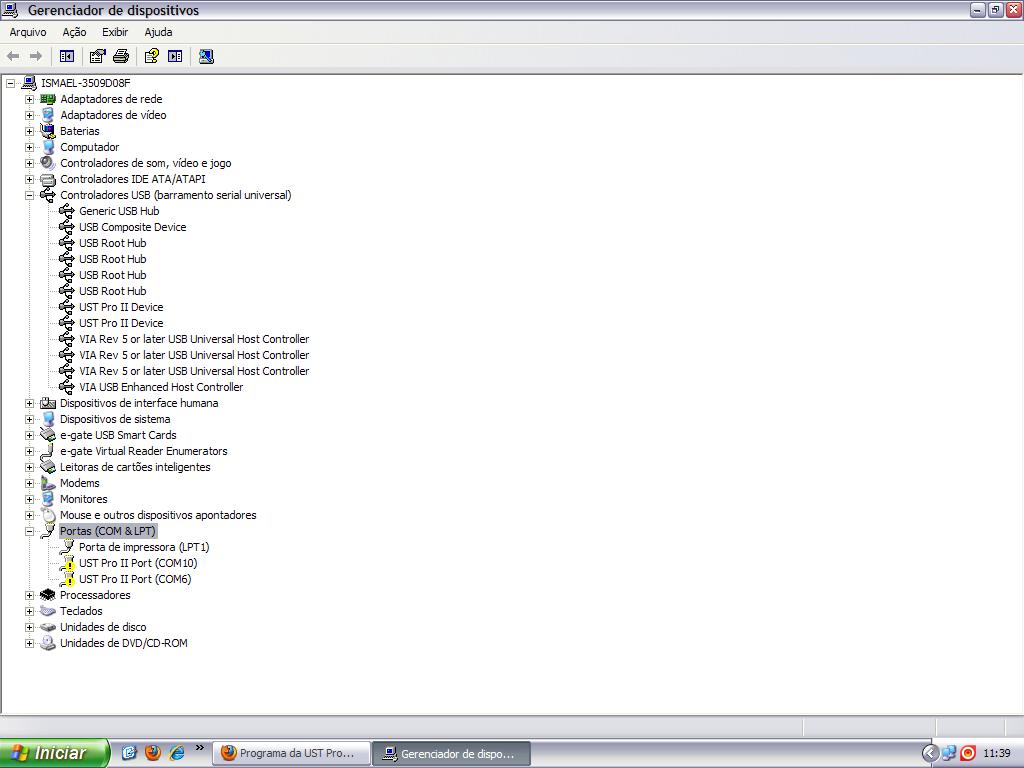
Task: Click the Iniciar start button
Action: pos(54,753)
